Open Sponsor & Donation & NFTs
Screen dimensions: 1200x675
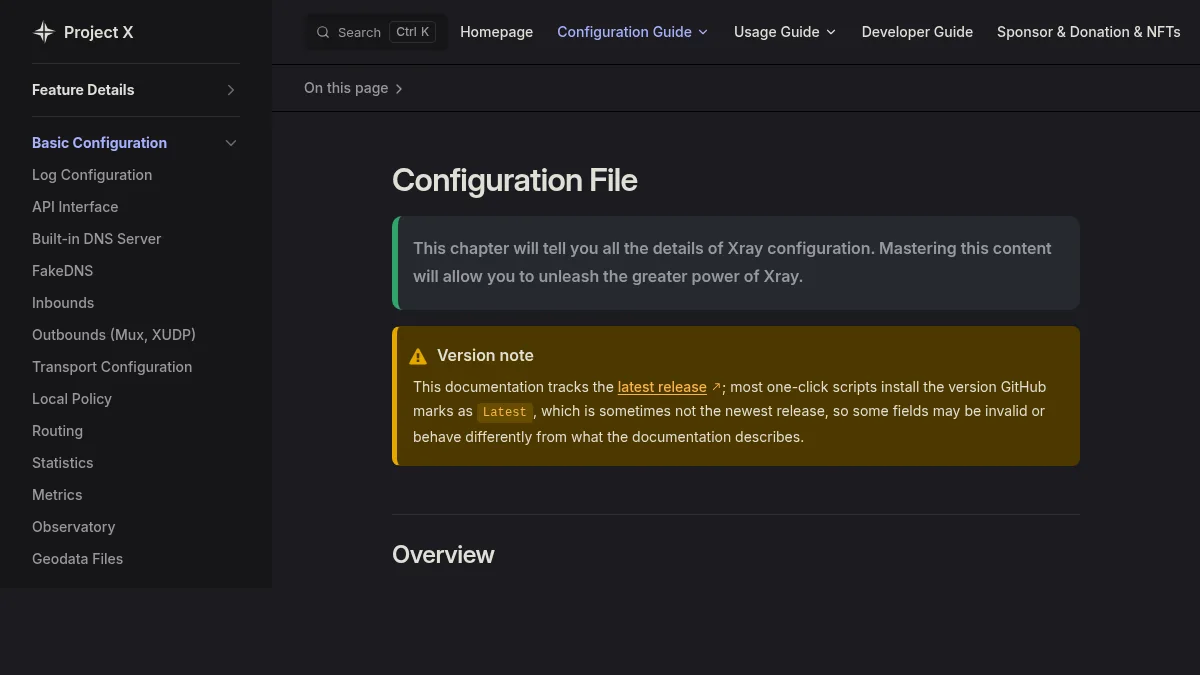(1088, 32)
